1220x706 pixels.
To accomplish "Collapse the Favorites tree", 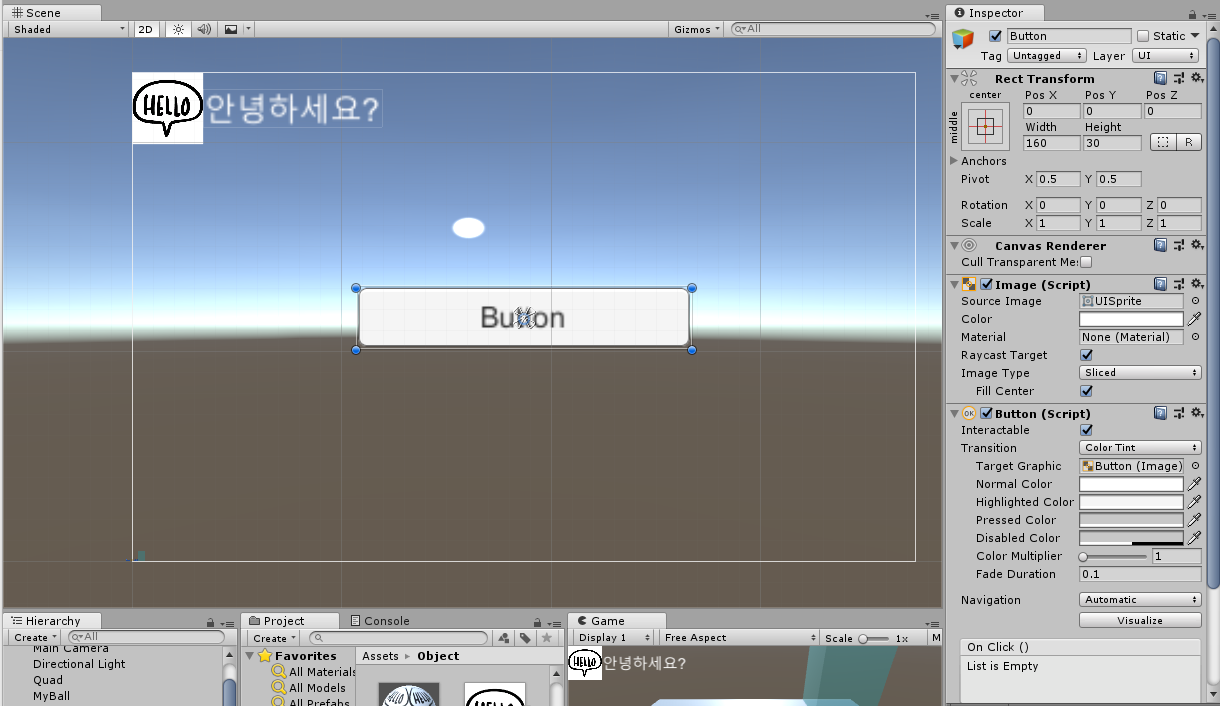I will (x=250, y=656).
